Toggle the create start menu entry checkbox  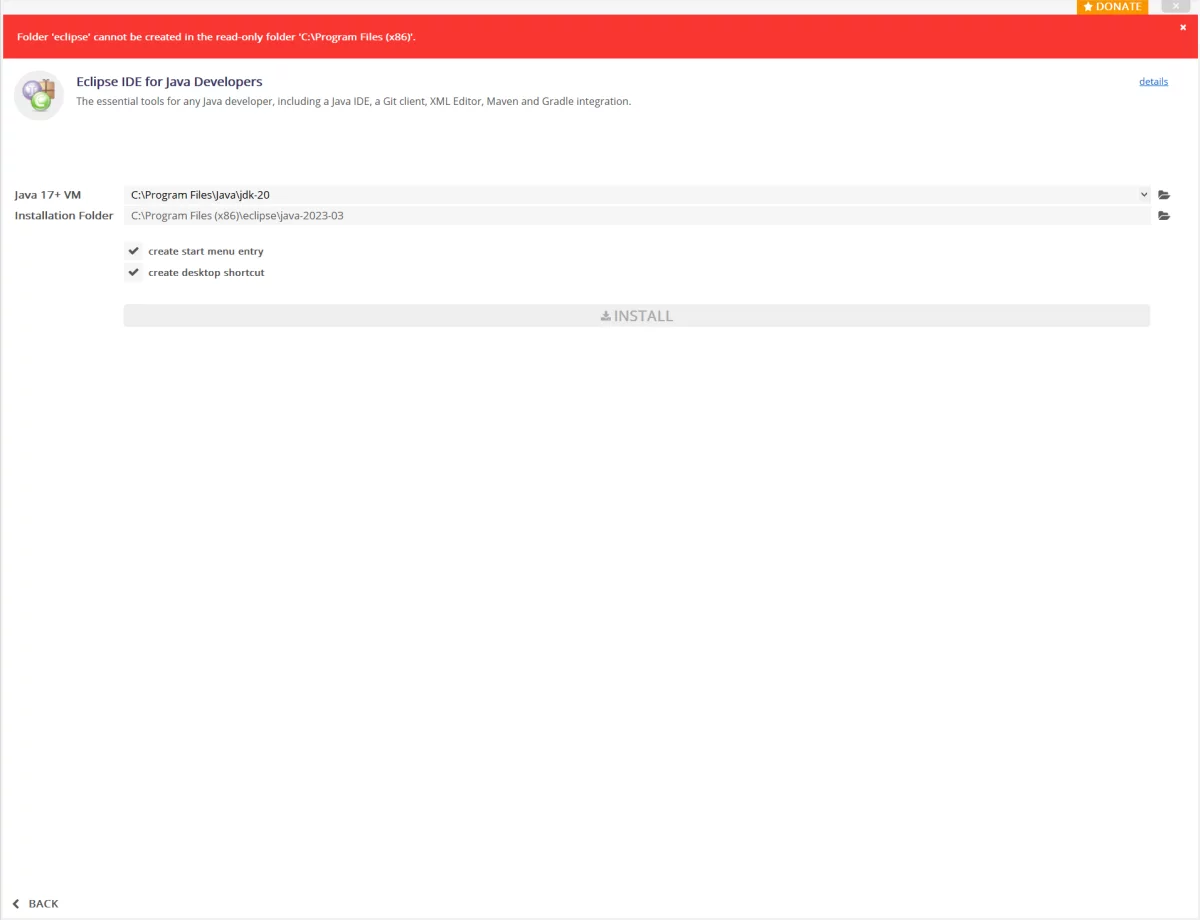click(x=134, y=251)
